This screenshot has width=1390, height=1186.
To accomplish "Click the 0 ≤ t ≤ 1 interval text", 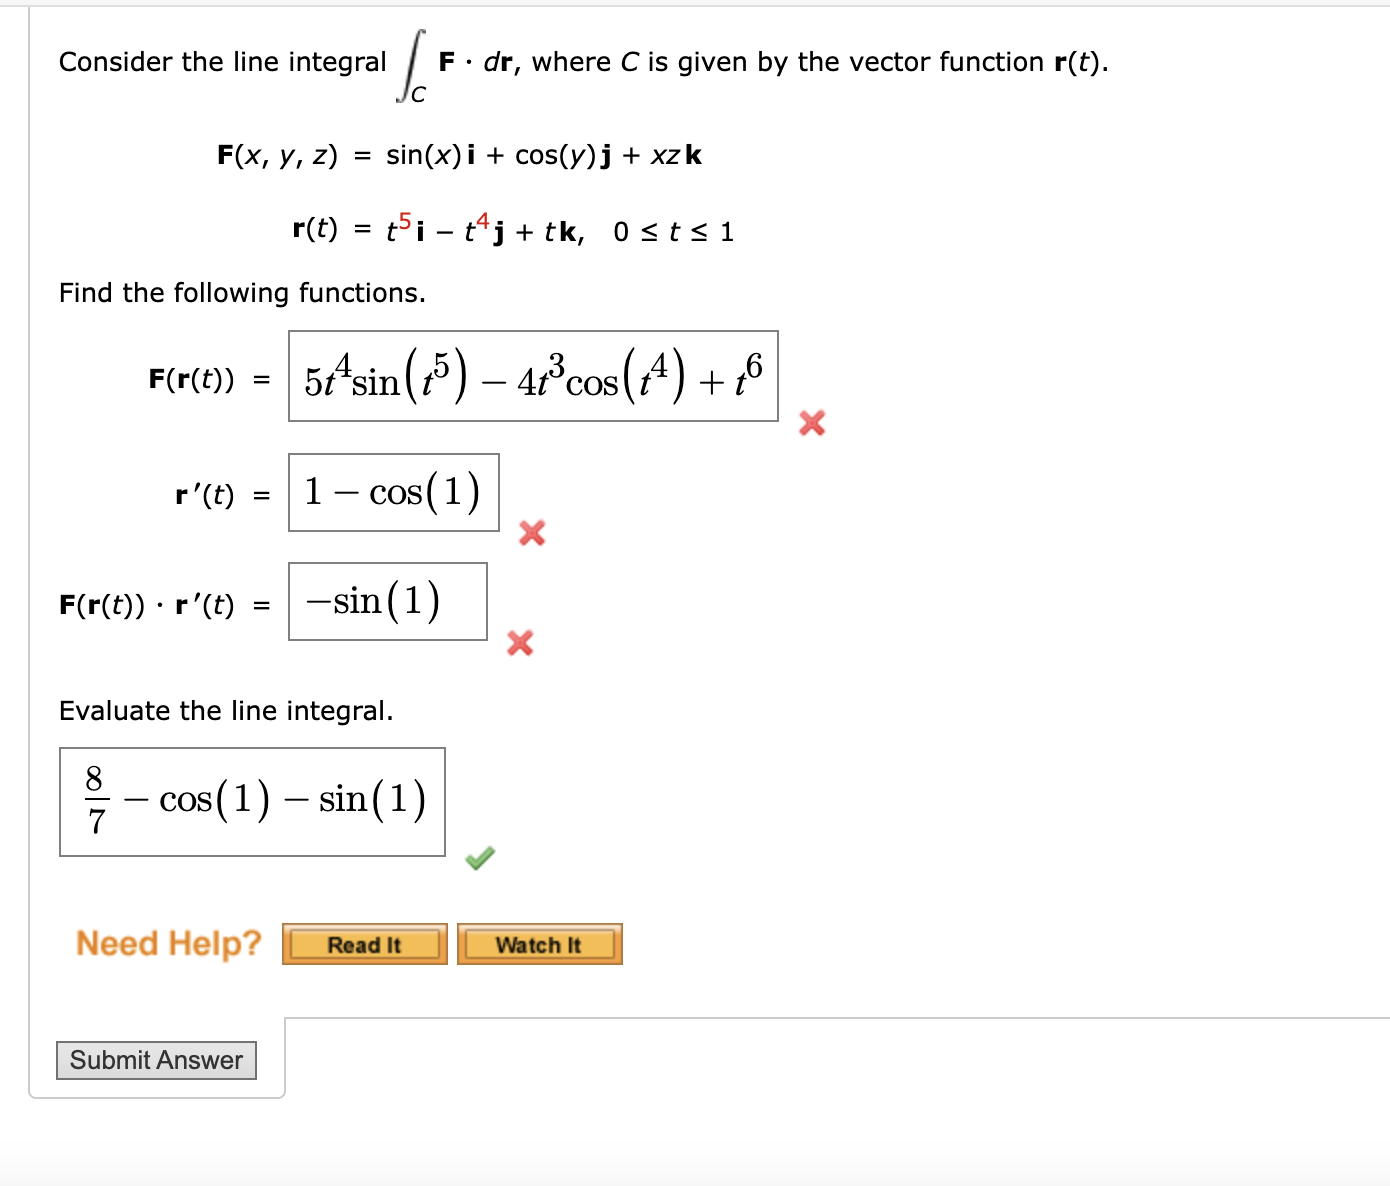I will coord(673,231).
